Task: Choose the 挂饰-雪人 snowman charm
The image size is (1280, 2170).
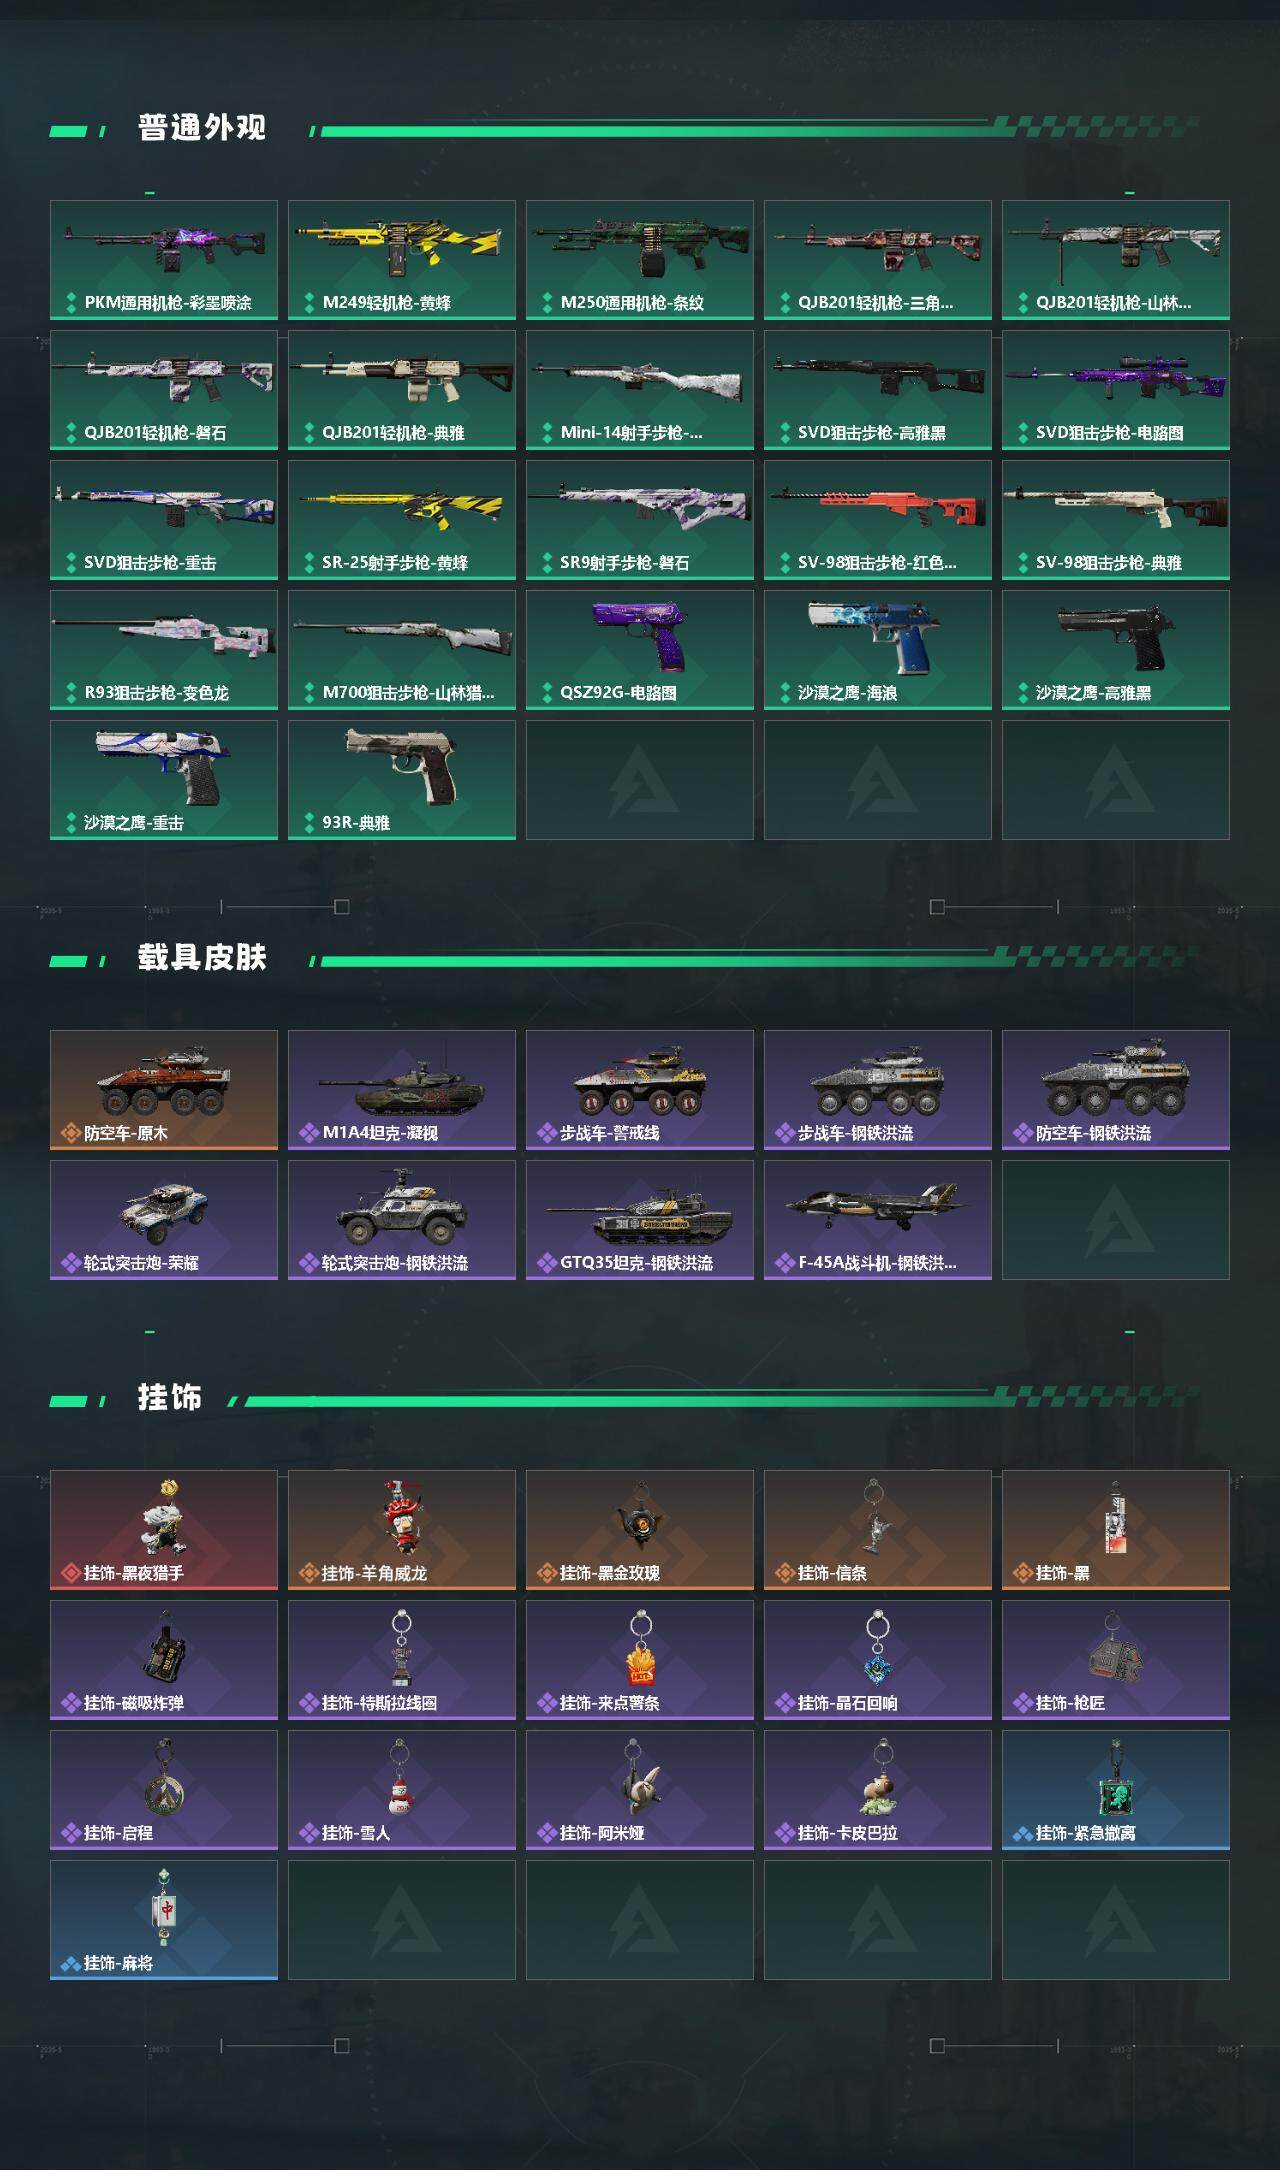Action: pyautogui.click(x=402, y=1790)
